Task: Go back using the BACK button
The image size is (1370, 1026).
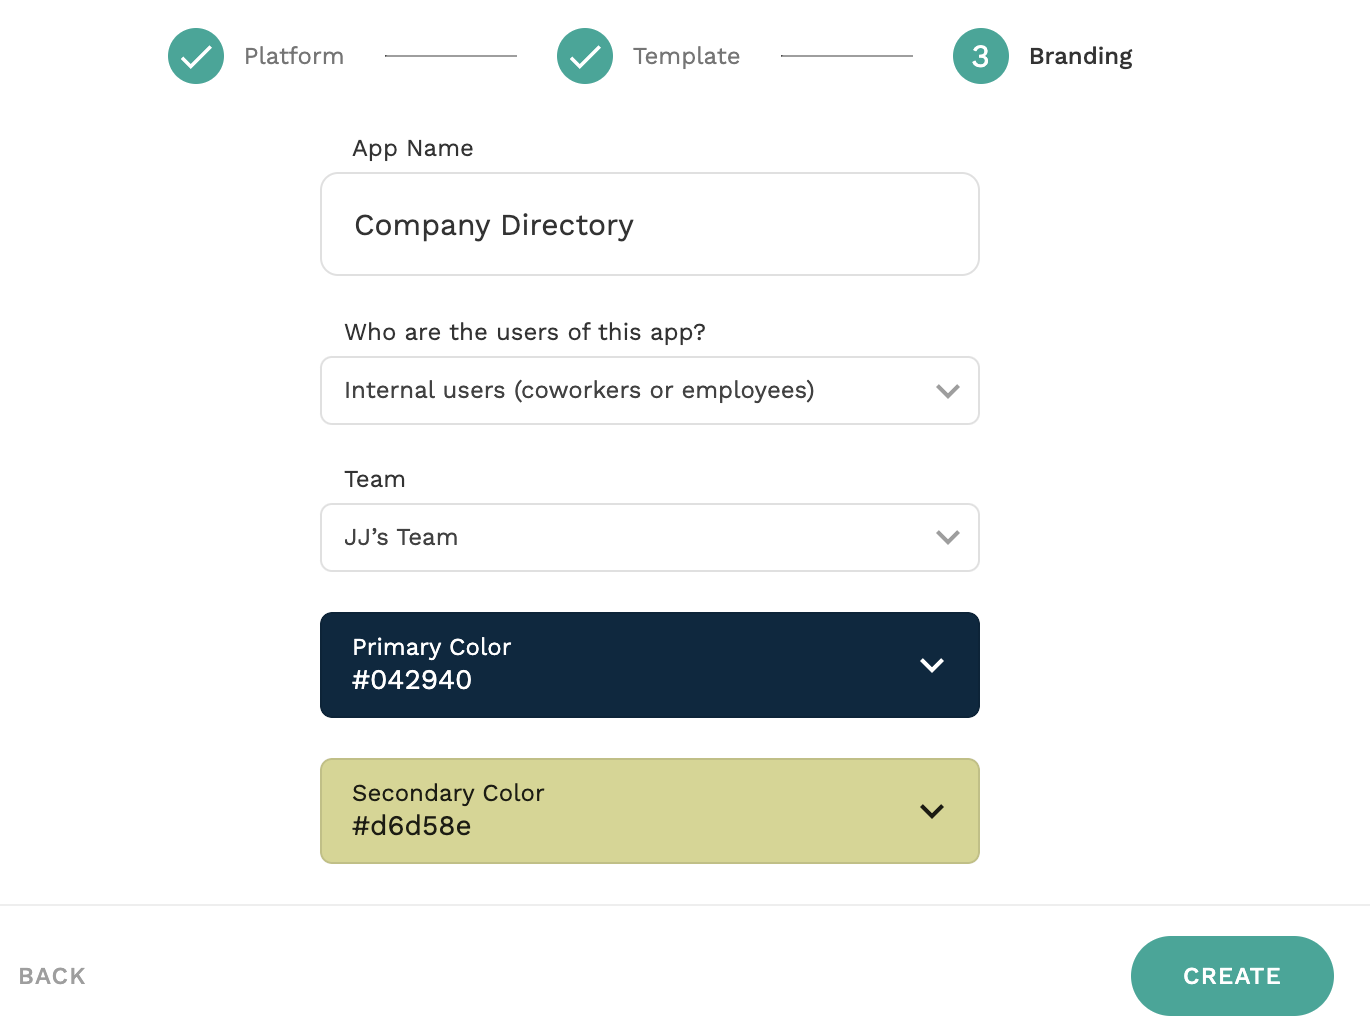Action: click(52, 976)
